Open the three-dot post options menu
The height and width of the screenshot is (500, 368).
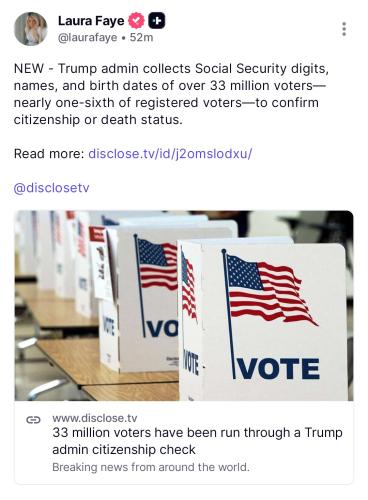(344, 29)
